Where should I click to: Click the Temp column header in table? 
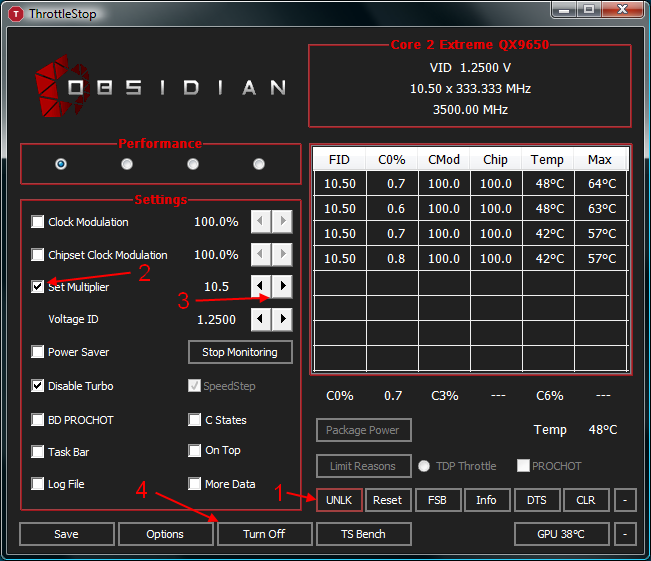[548, 159]
